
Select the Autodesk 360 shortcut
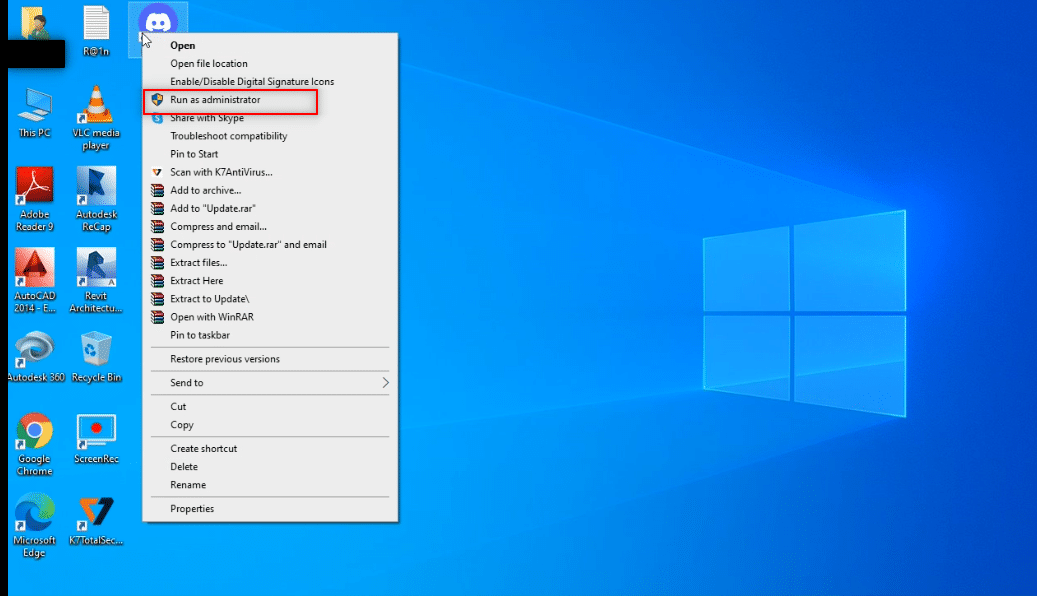(36, 357)
